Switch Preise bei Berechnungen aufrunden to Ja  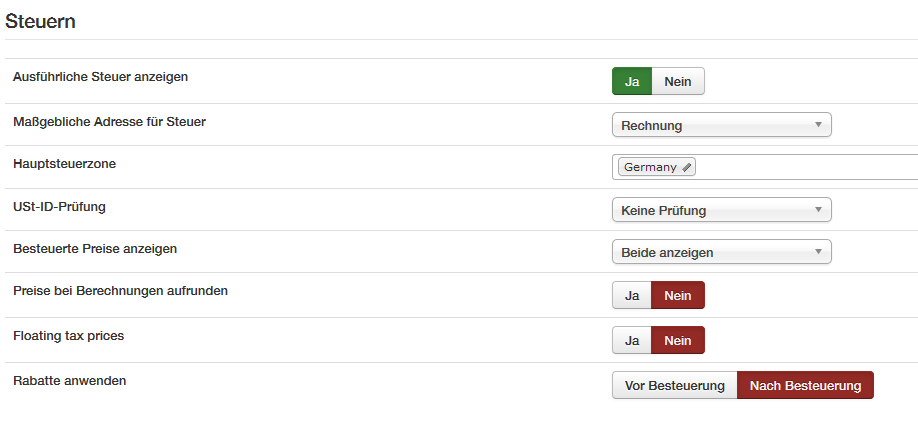coord(631,295)
